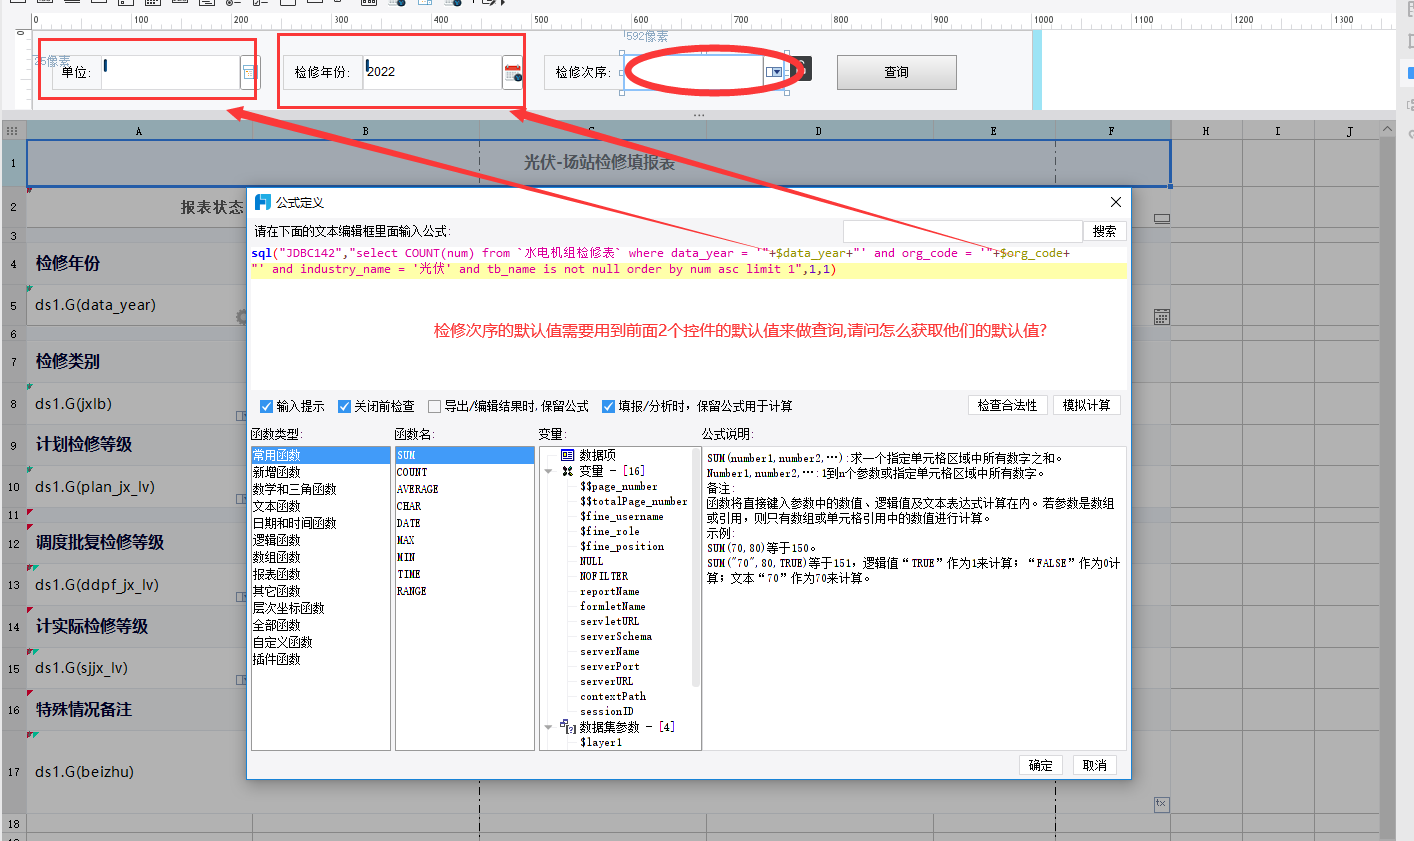Screen dimensions: 1414x841
Task: Click the worksheet scroll-up arrow
Action: (x=1387, y=130)
